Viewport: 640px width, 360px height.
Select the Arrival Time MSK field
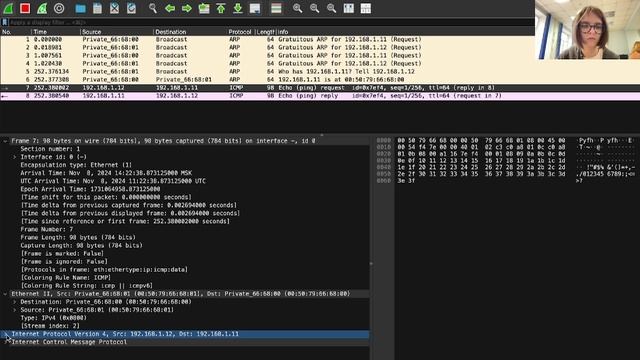(106, 173)
